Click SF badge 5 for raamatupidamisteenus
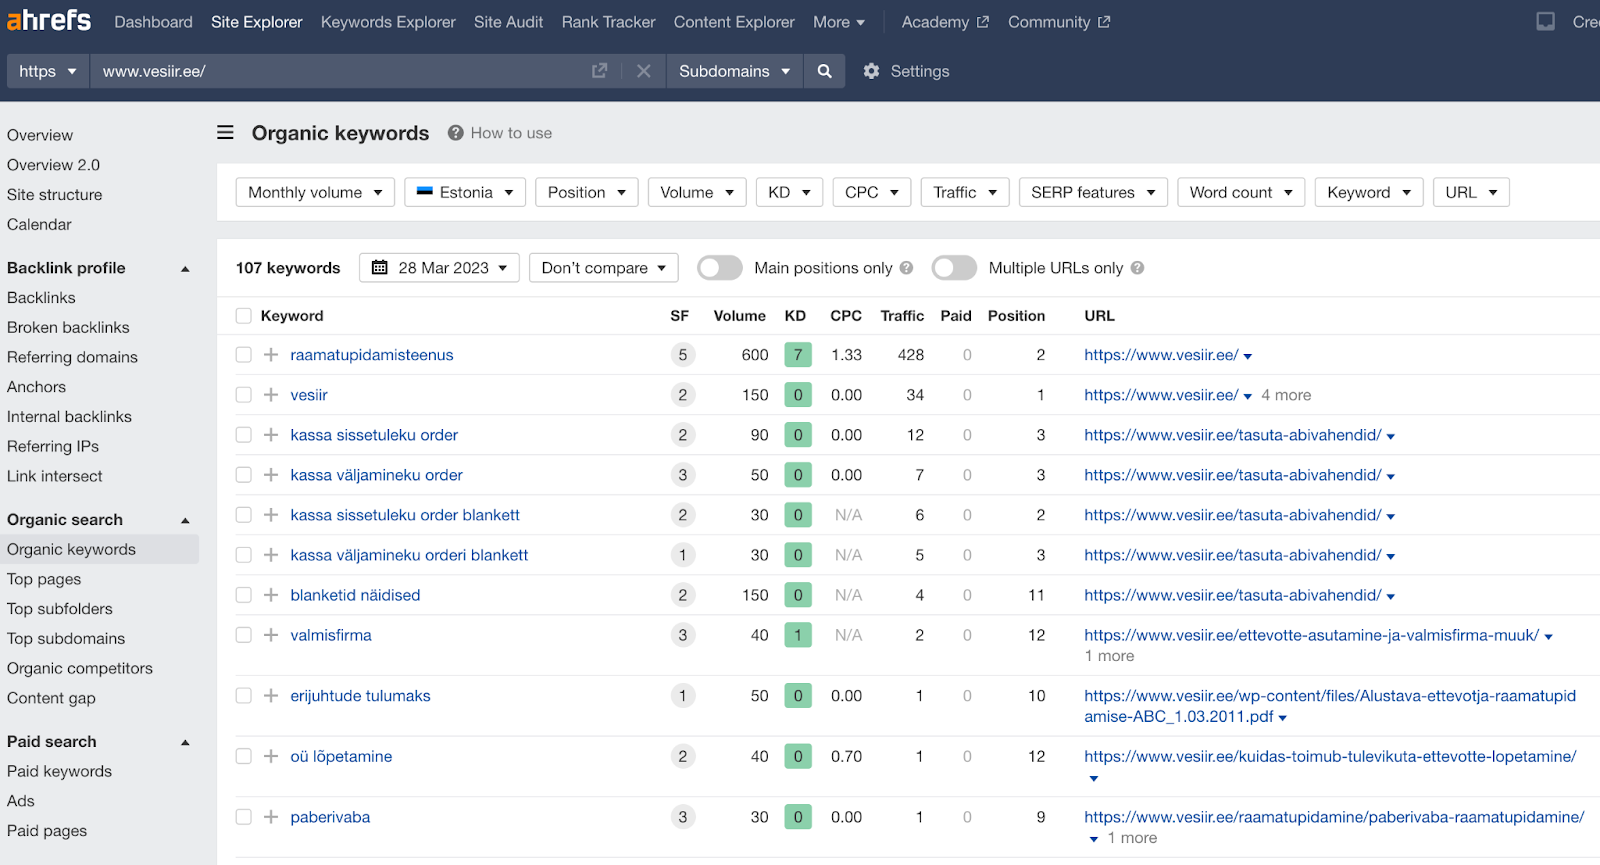 (x=683, y=355)
